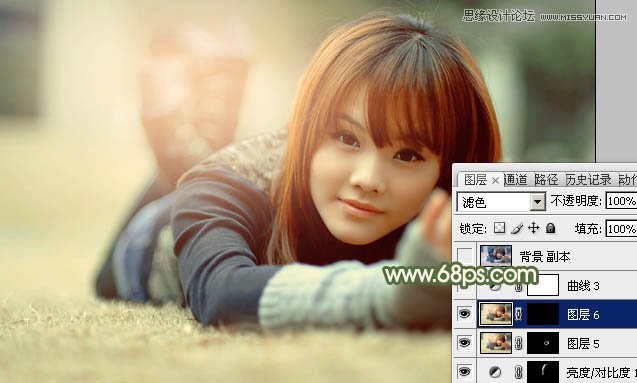
Task: Hide 图层 5 with its eye icon
Action: click(465, 343)
